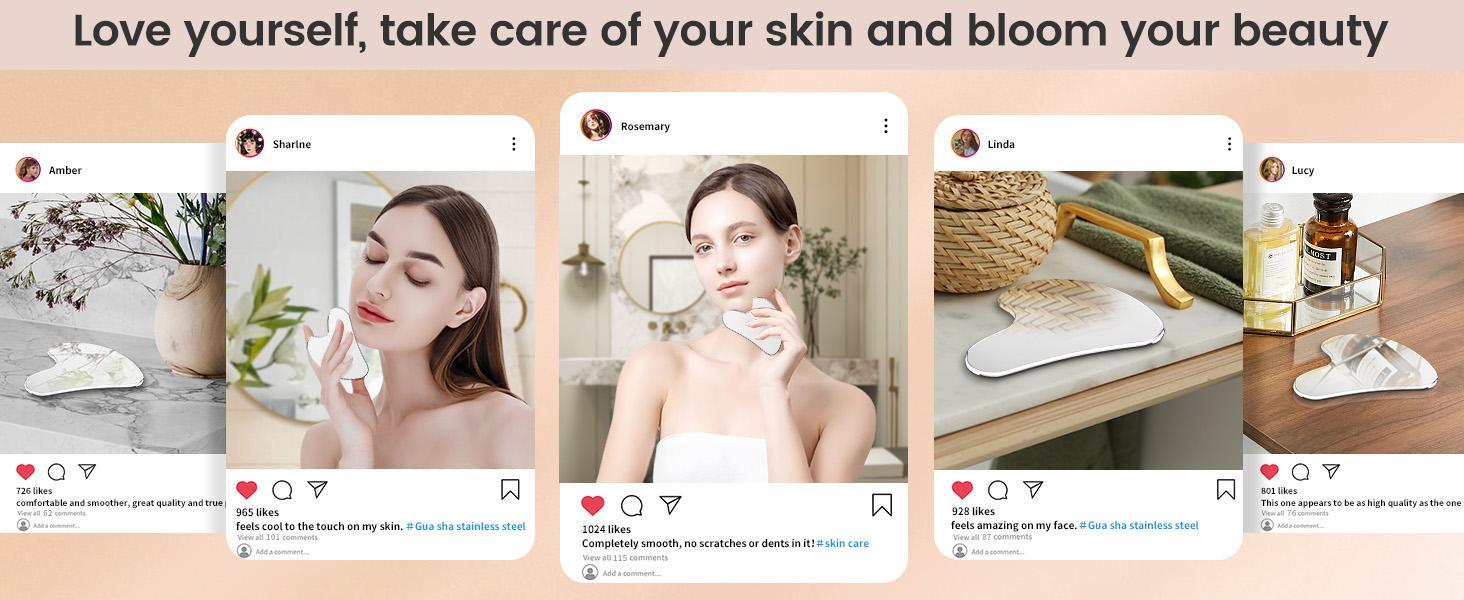The image size is (1464, 600).
Task: Bookmark Rosemary's post
Action: tap(882, 505)
